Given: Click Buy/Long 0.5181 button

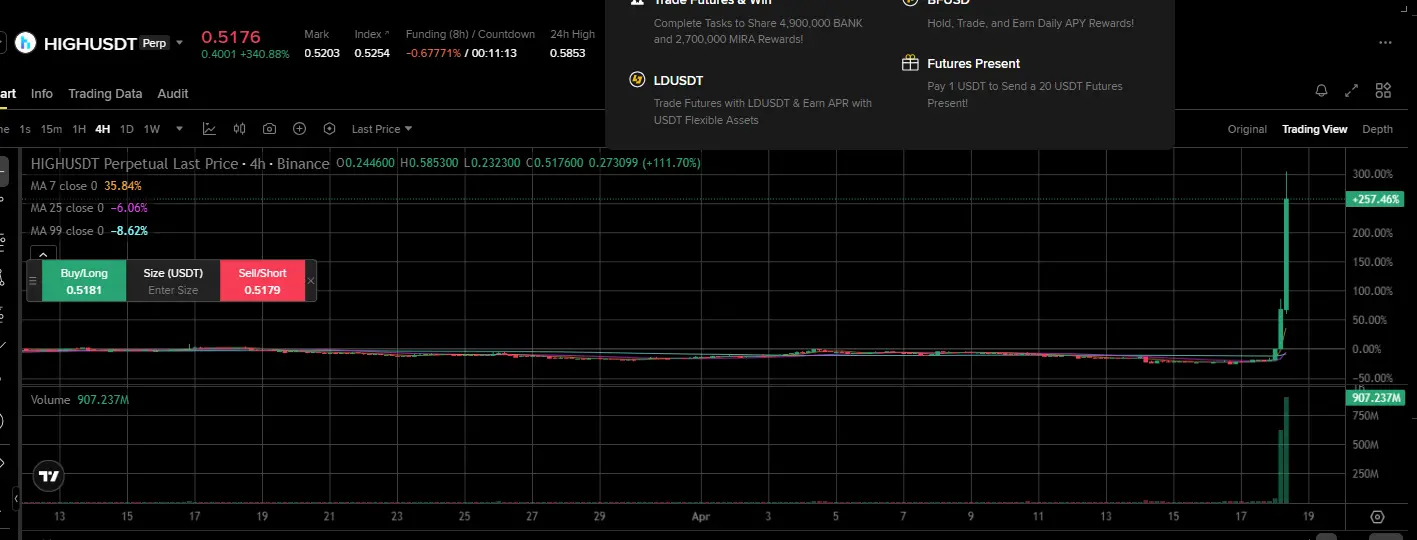Looking at the screenshot, I should [x=84, y=281].
